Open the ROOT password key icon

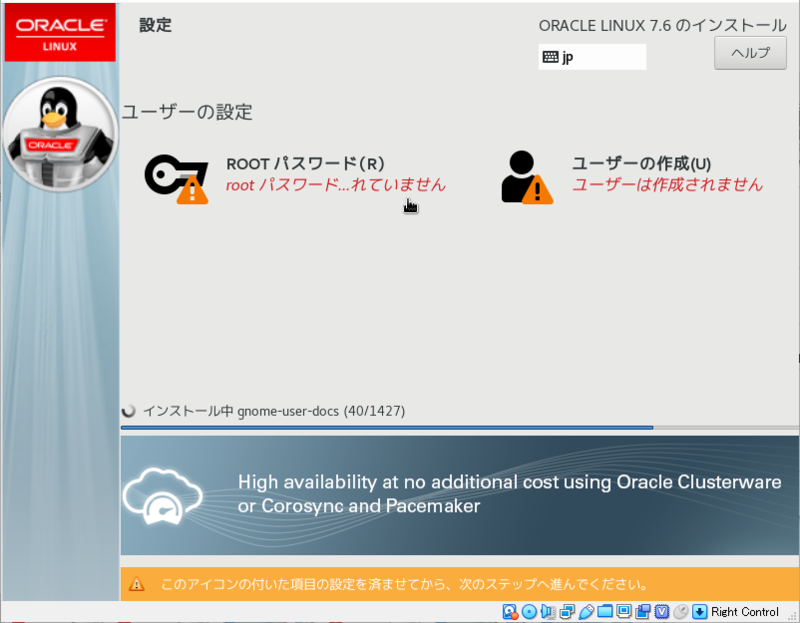(177, 179)
